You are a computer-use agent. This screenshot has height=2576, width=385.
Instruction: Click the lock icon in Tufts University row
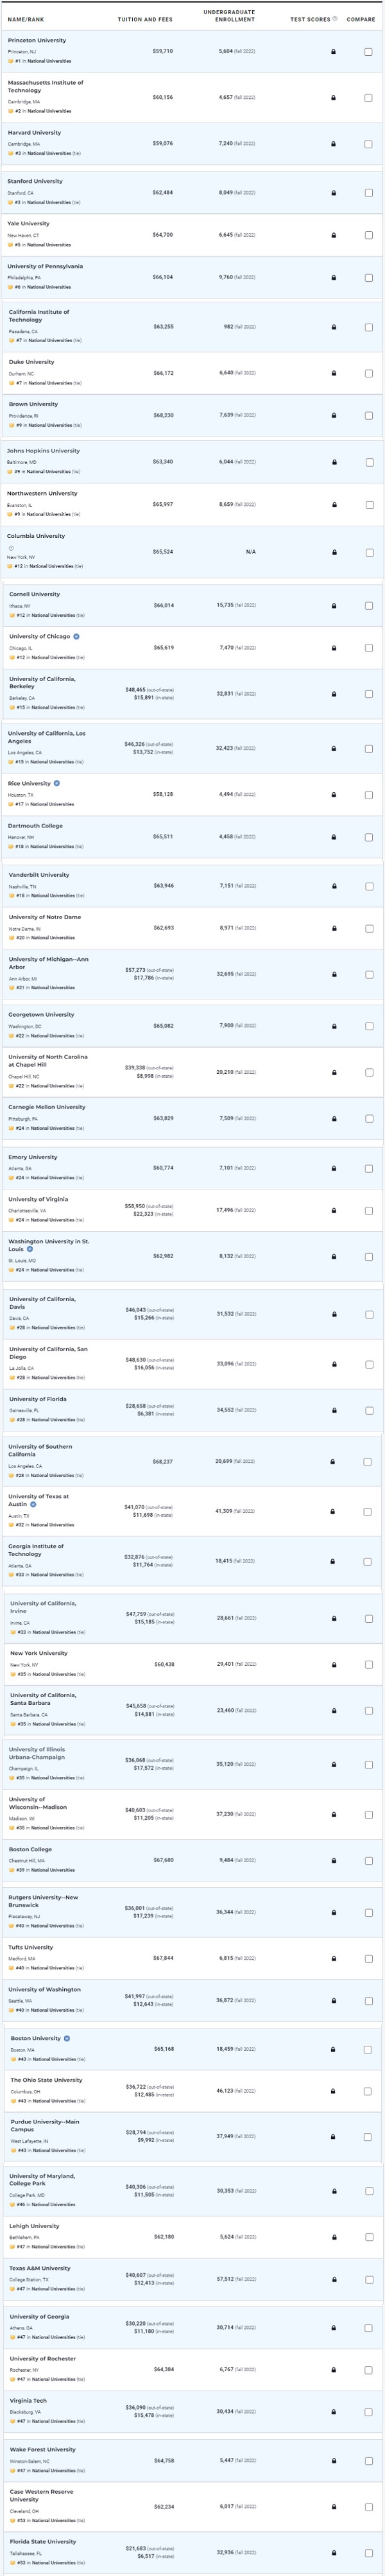tap(333, 1959)
